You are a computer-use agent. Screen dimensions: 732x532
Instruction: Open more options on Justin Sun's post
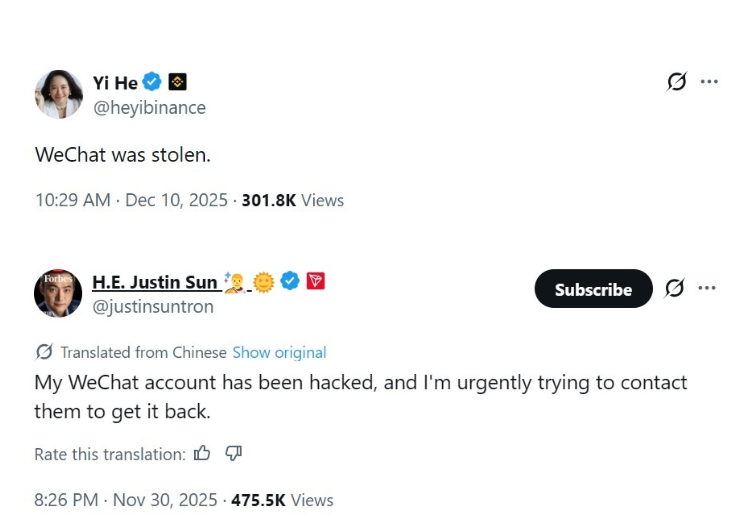pyautogui.click(x=707, y=289)
